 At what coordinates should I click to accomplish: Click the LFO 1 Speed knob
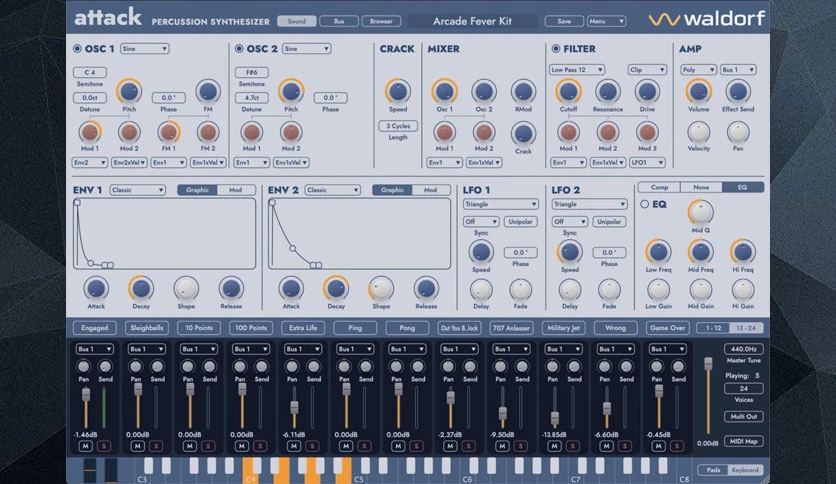pyautogui.click(x=481, y=252)
